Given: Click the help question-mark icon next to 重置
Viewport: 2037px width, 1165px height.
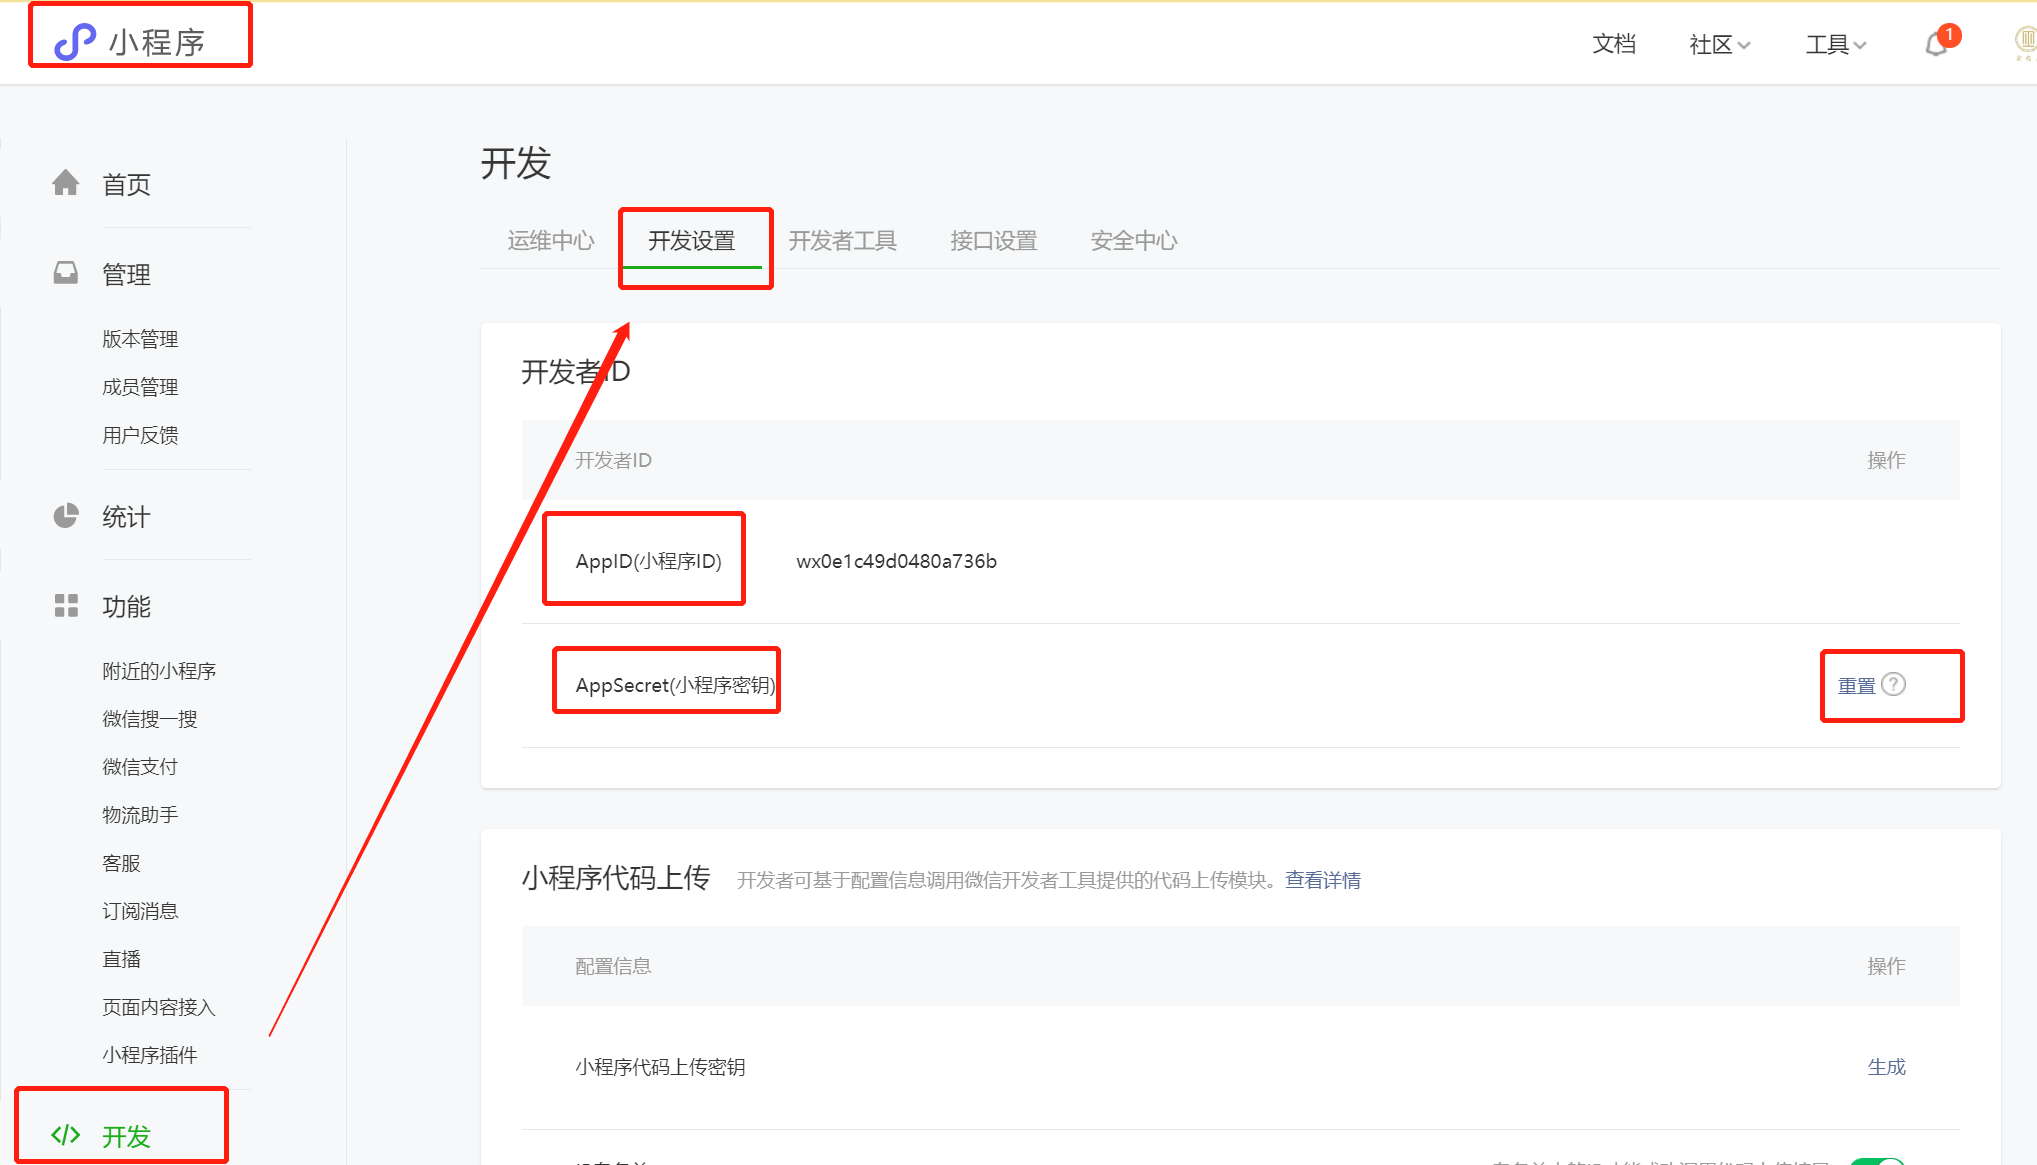Looking at the screenshot, I should [1894, 684].
